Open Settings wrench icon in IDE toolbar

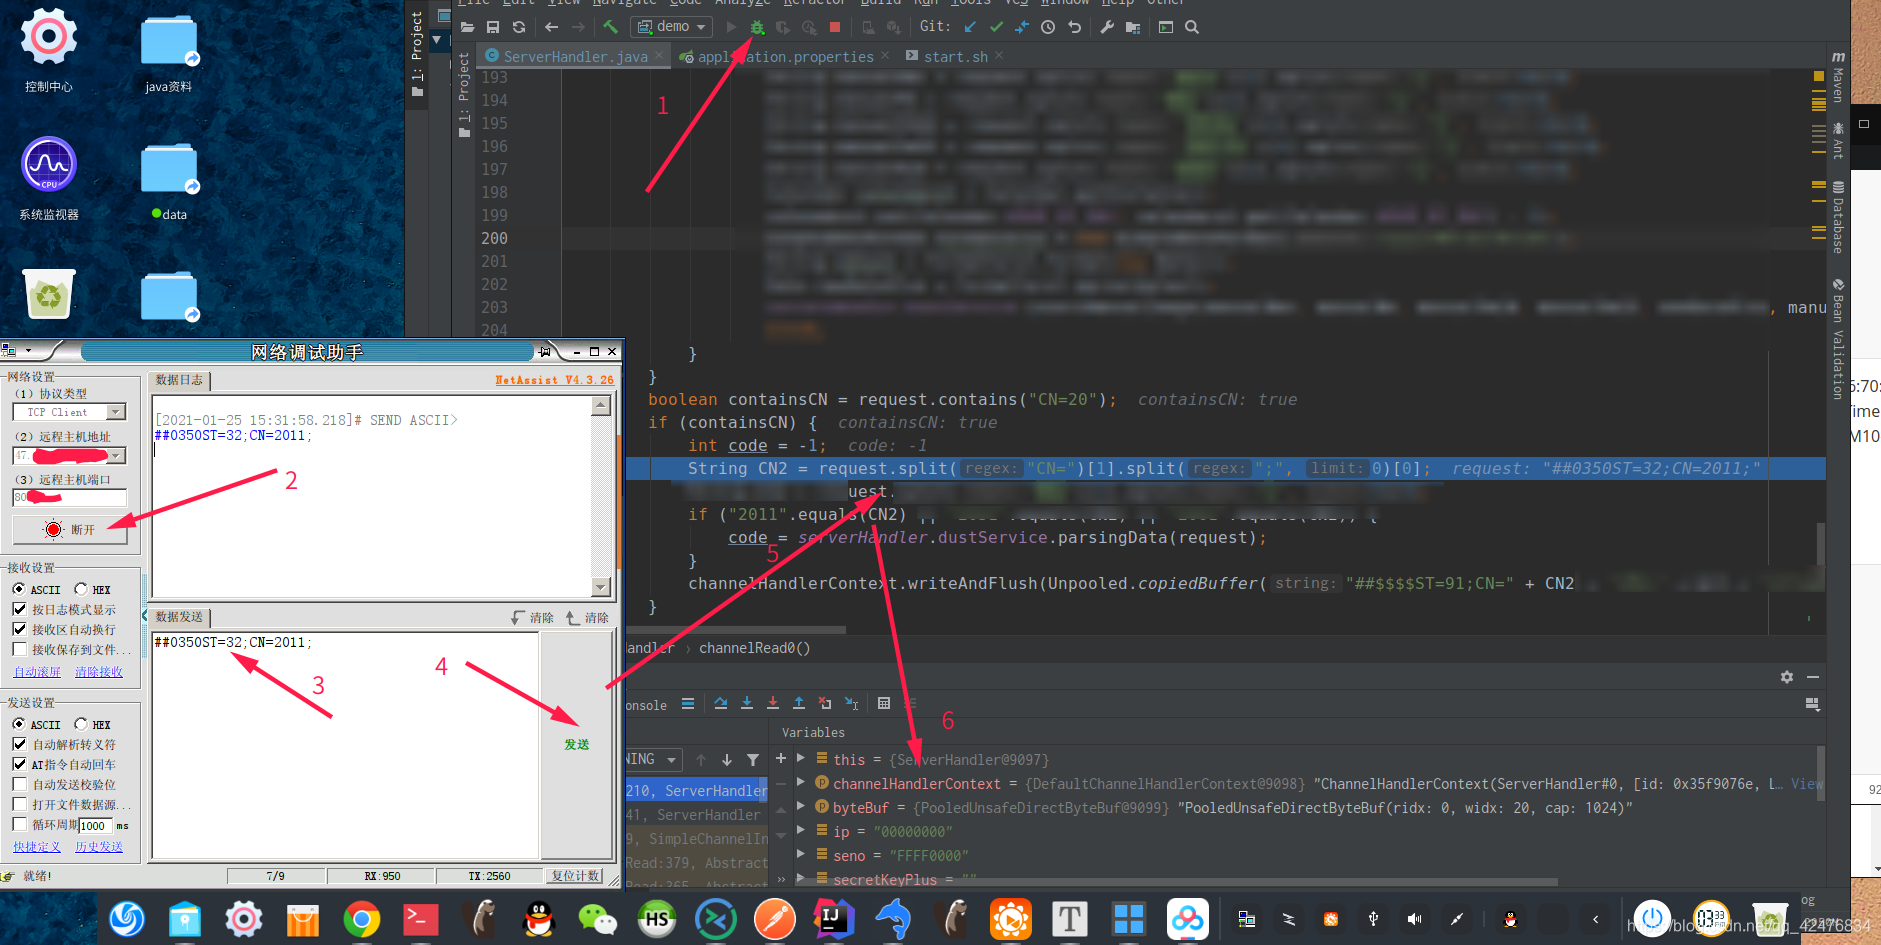1107,27
